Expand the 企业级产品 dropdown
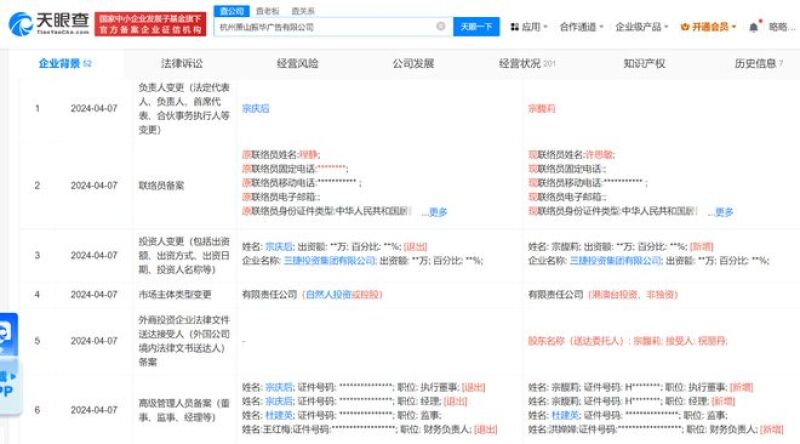Image resolution: width=800 pixels, height=444 pixels. click(641, 27)
